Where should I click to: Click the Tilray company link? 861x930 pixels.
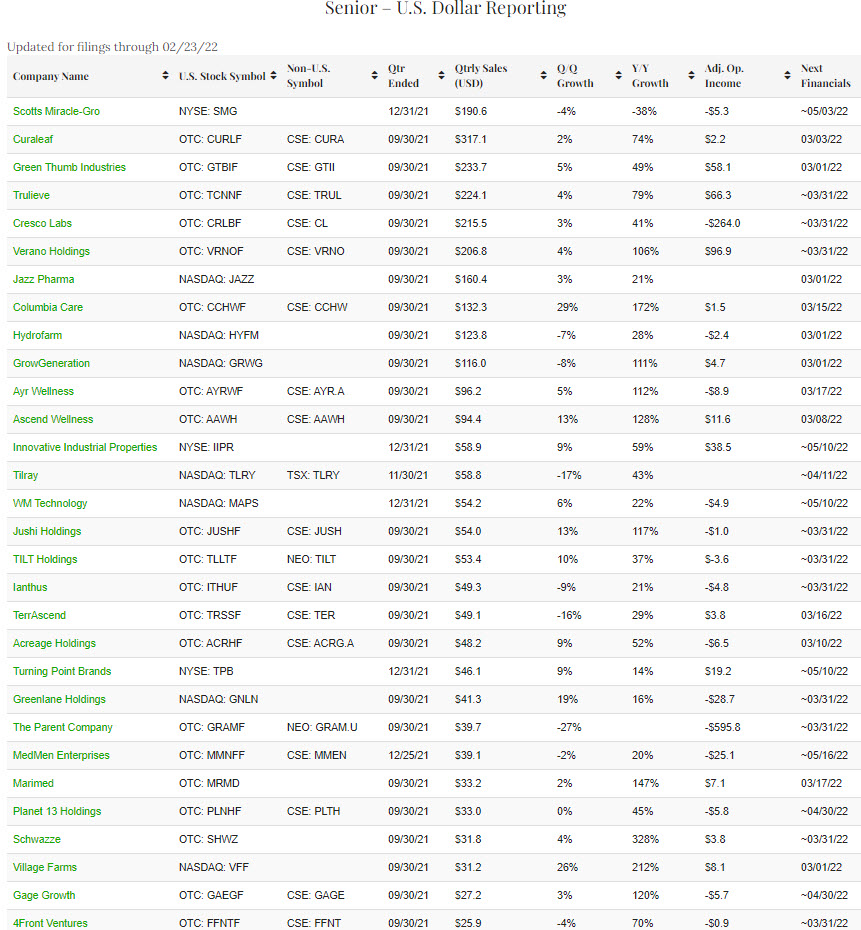(x=26, y=475)
